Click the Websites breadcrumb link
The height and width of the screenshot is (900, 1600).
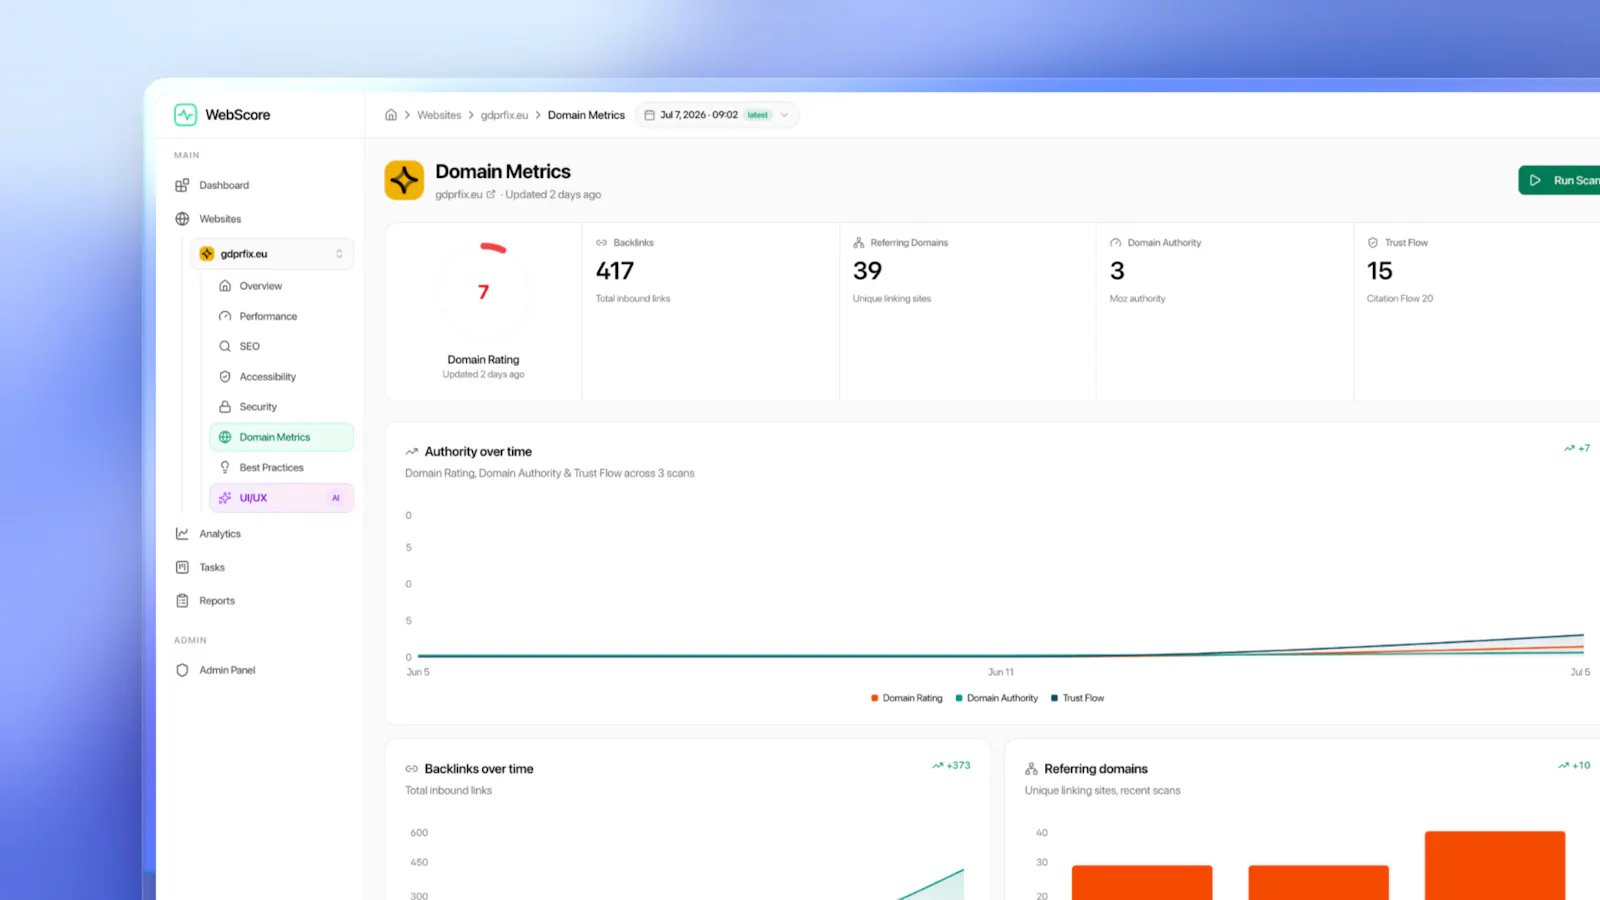[x=439, y=115]
